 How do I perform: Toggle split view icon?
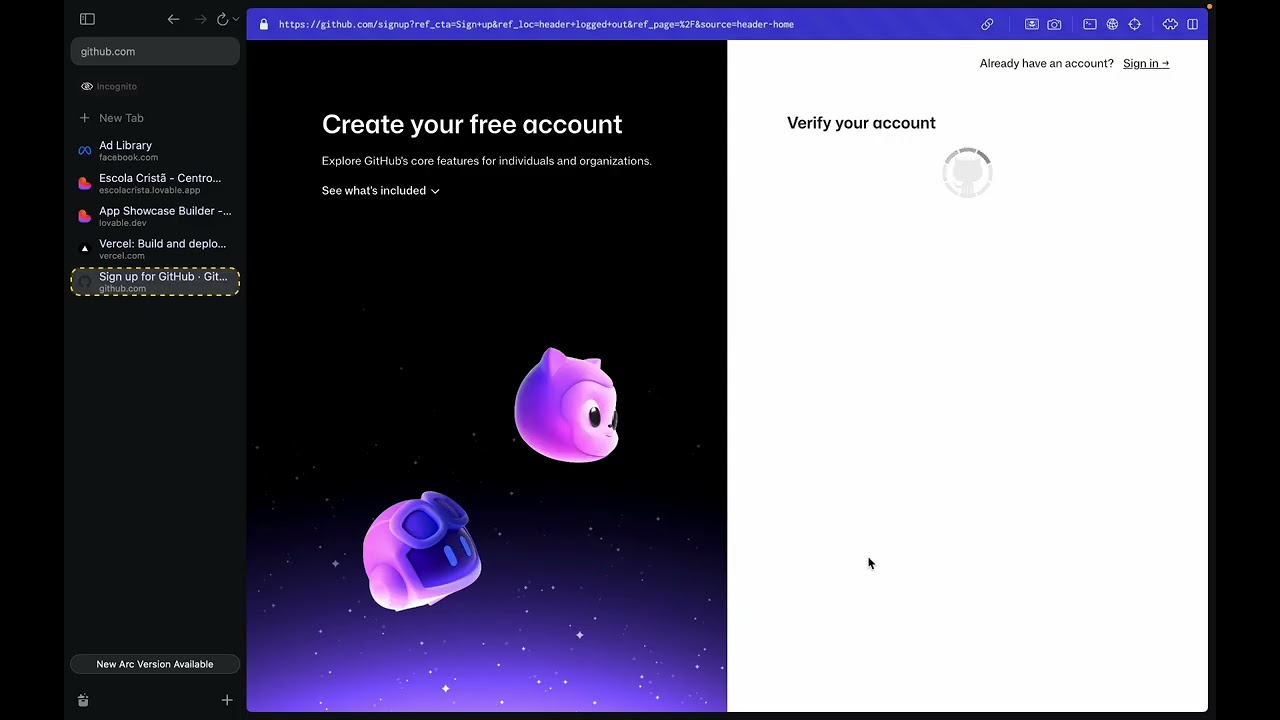tap(1193, 24)
